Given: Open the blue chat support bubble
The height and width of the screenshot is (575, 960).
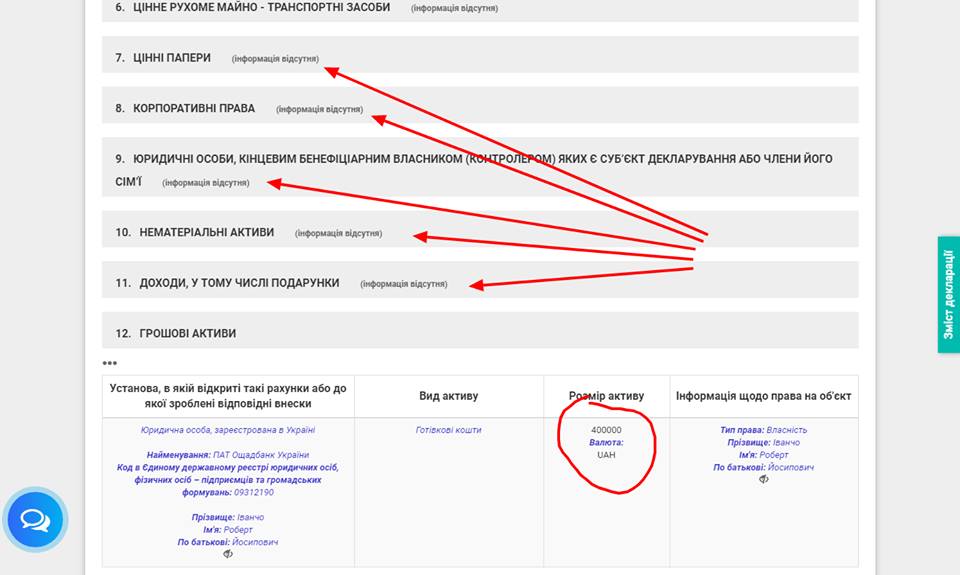Looking at the screenshot, I should 35,520.
